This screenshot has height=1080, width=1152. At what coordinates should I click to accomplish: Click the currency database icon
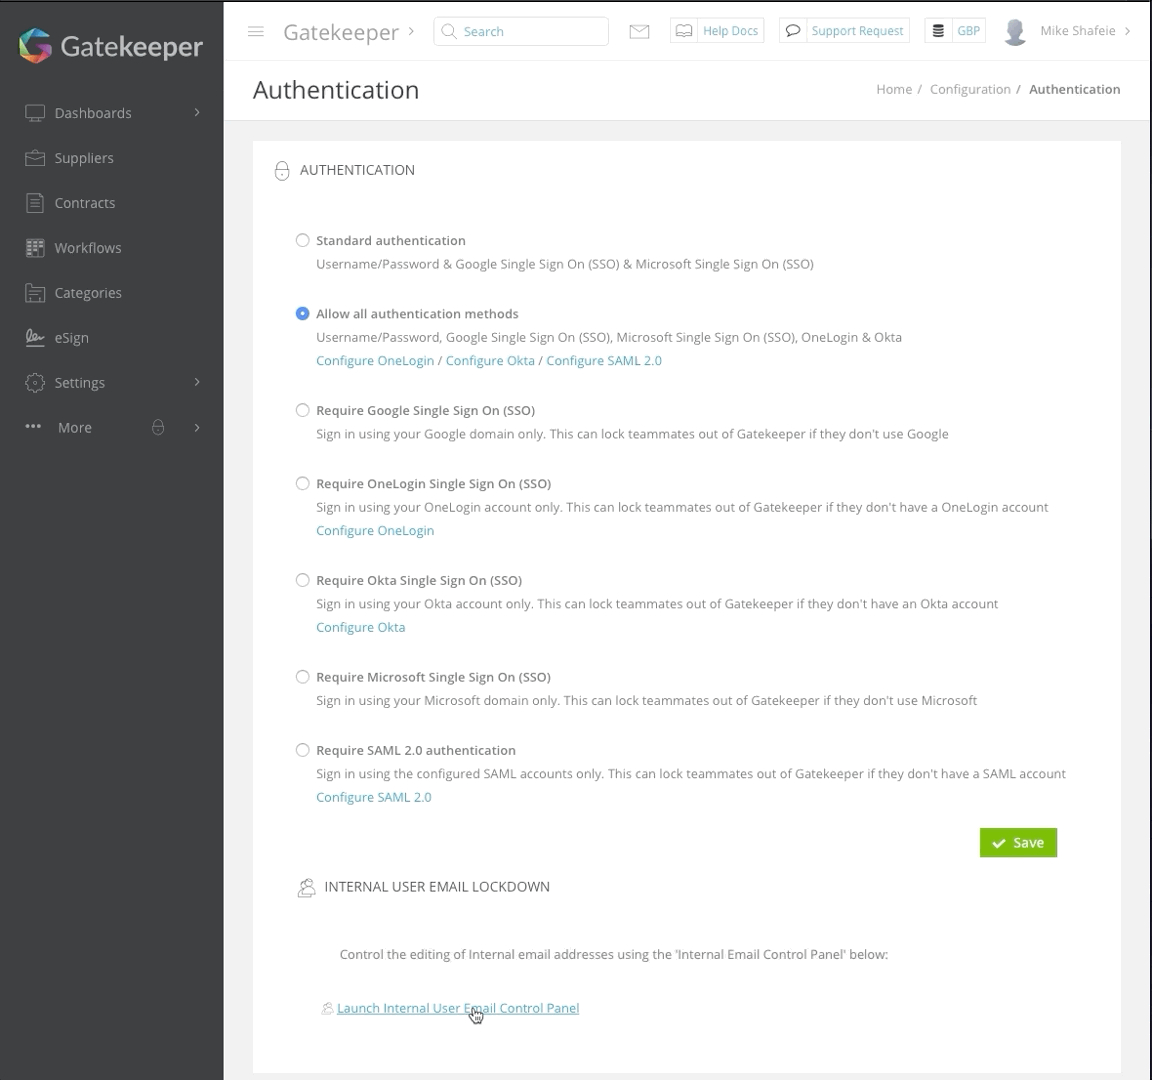(938, 31)
